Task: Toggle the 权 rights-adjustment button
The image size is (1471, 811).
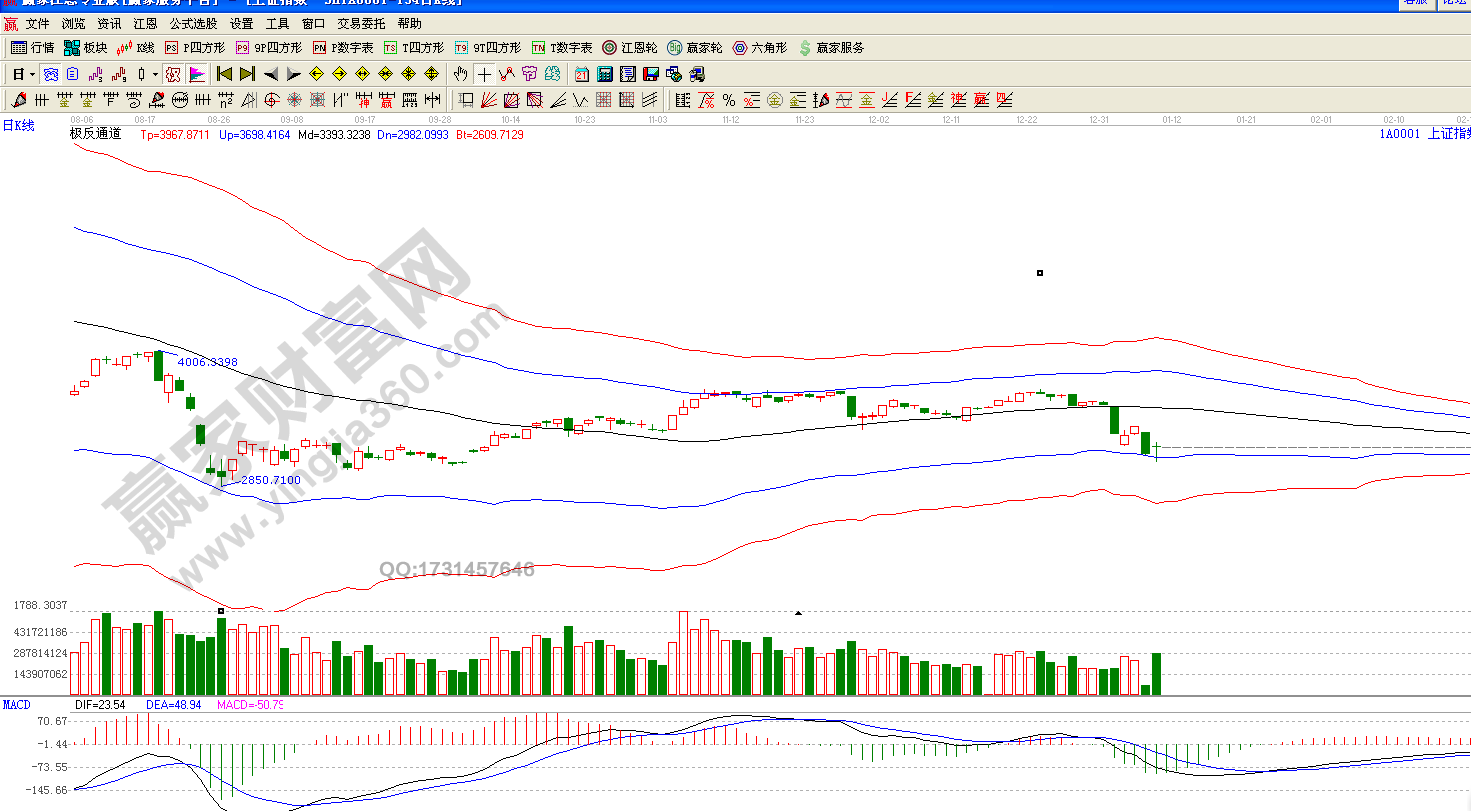Action: (x=173, y=74)
